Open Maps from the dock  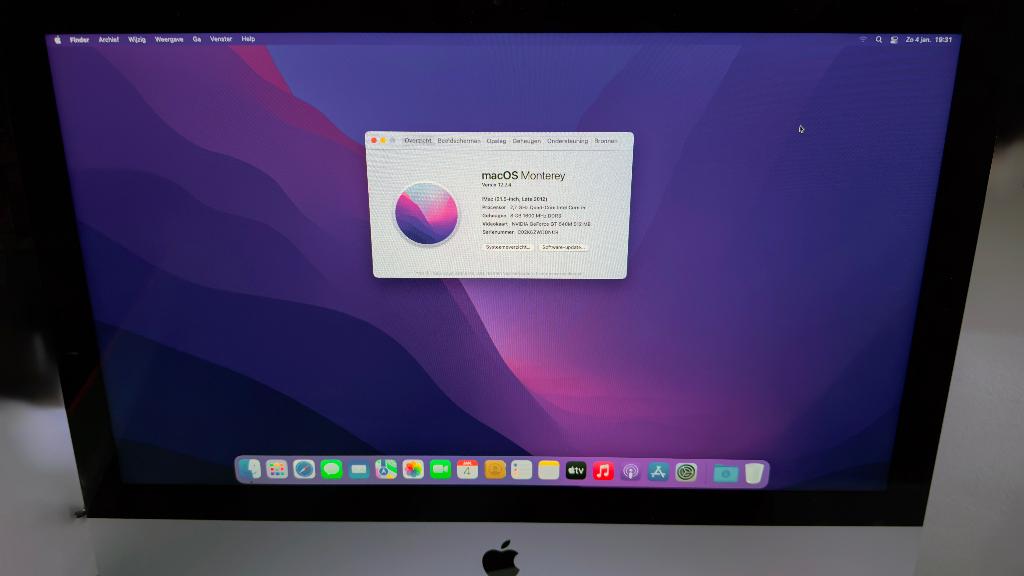click(386, 470)
